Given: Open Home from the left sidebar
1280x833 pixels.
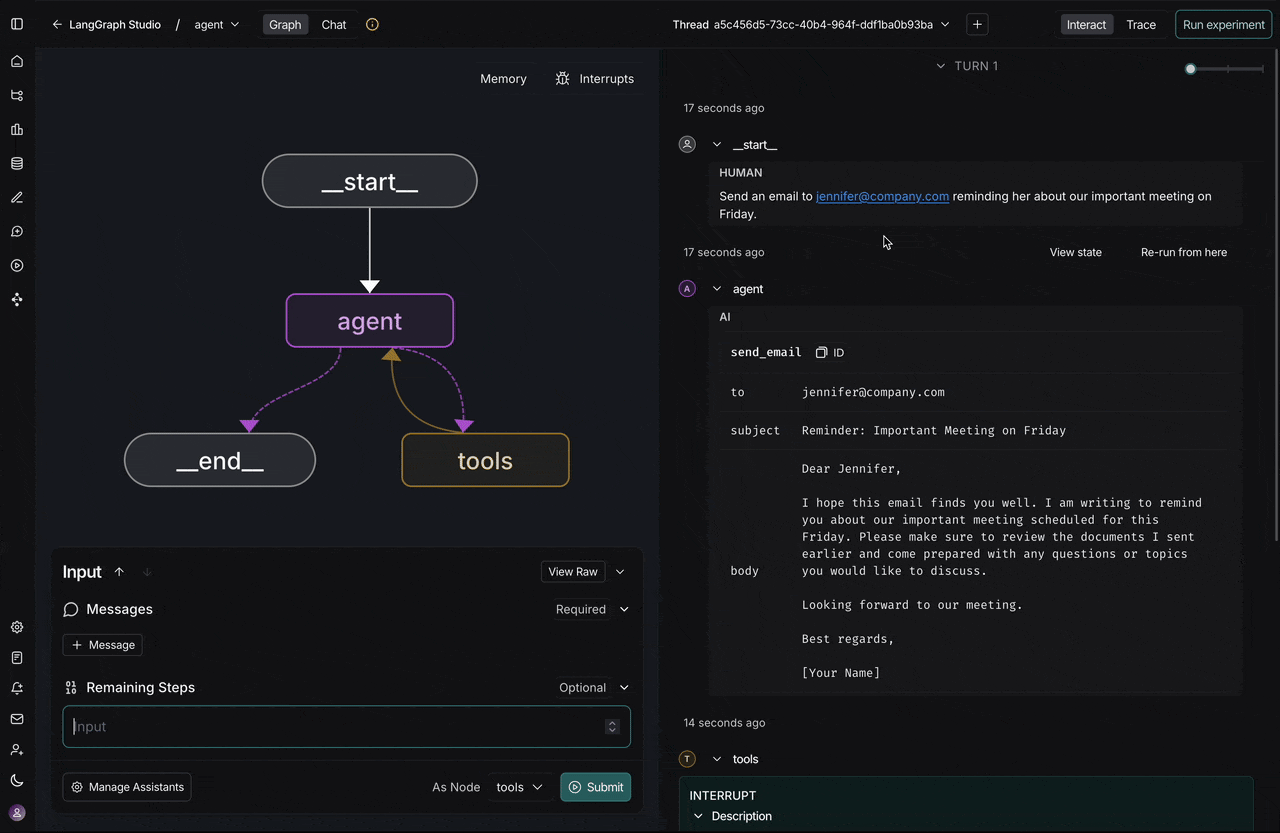Looking at the screenshot, I should [16, 61].
